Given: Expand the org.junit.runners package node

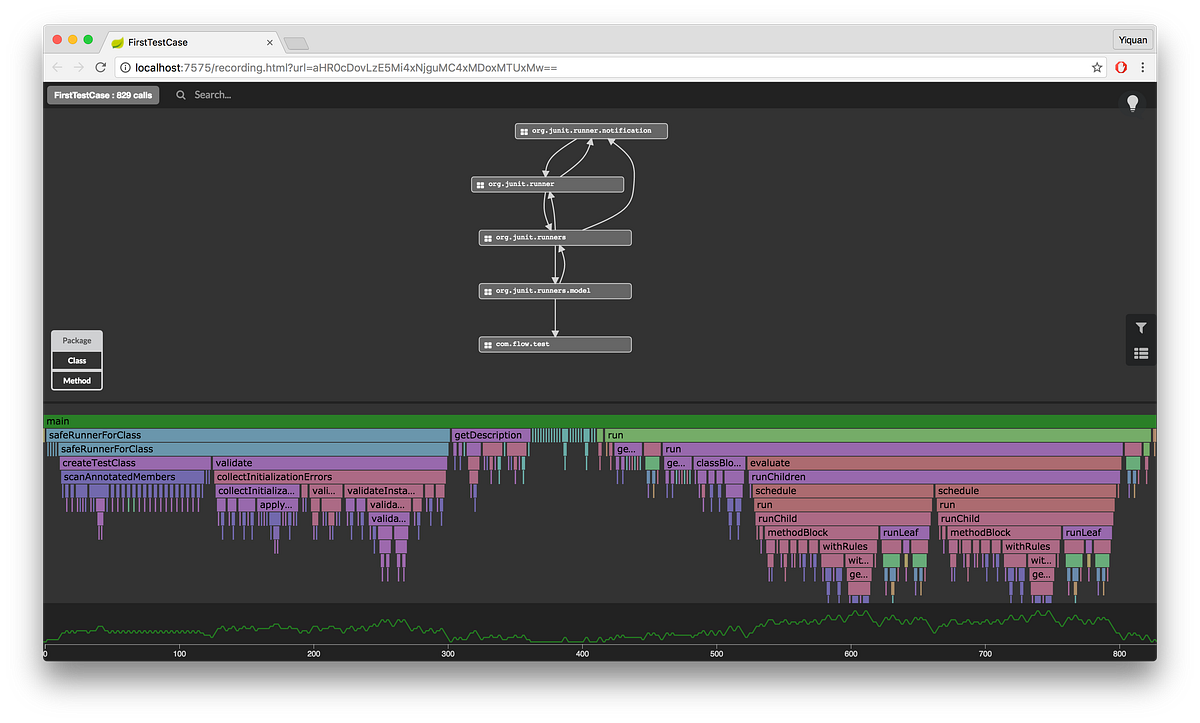Looking at the screenshot, I should [554, 237].
